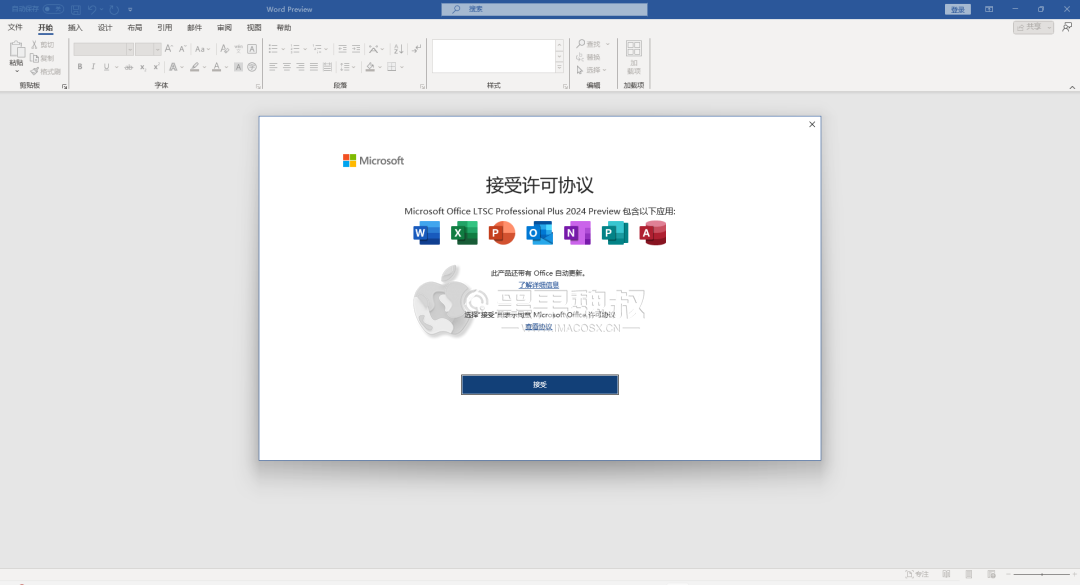Open the 了解详细信息 link
The image size is (1080, 585).
540,285
